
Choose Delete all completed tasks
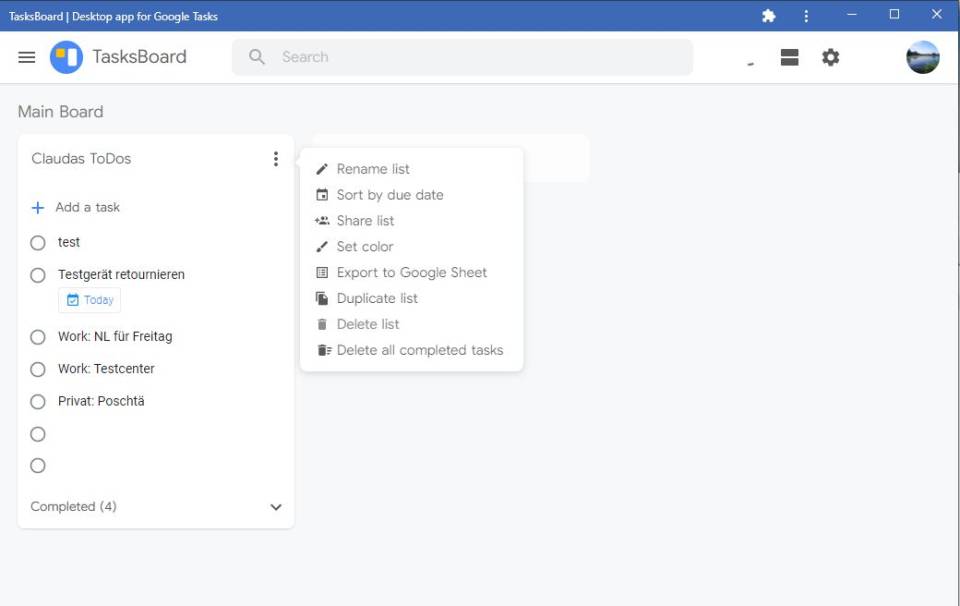coord(420,350)
